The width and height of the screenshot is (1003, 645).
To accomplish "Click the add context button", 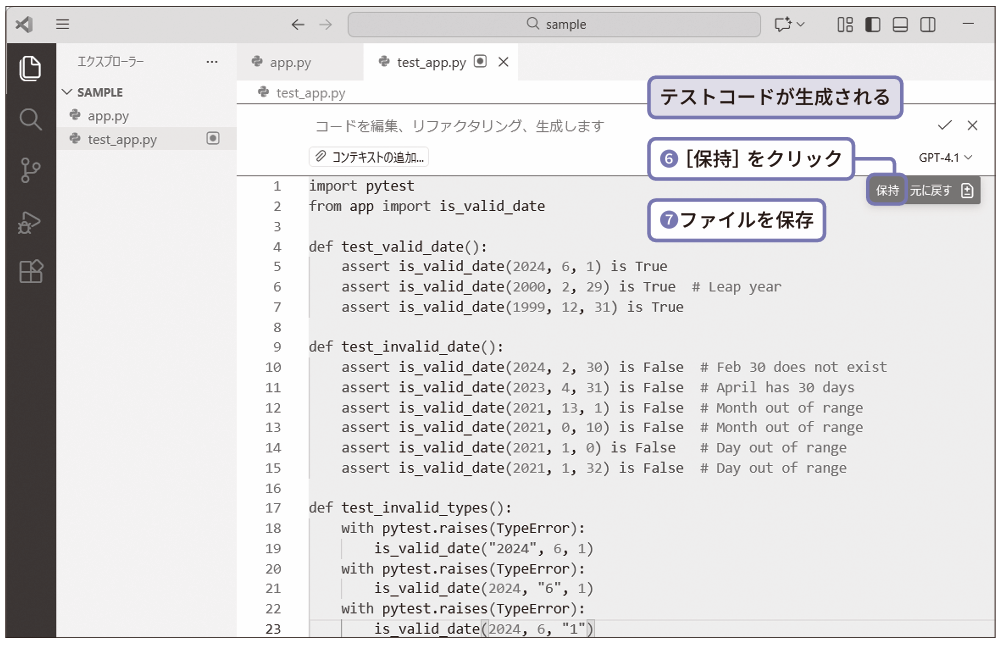I will (x=369, y=157).
